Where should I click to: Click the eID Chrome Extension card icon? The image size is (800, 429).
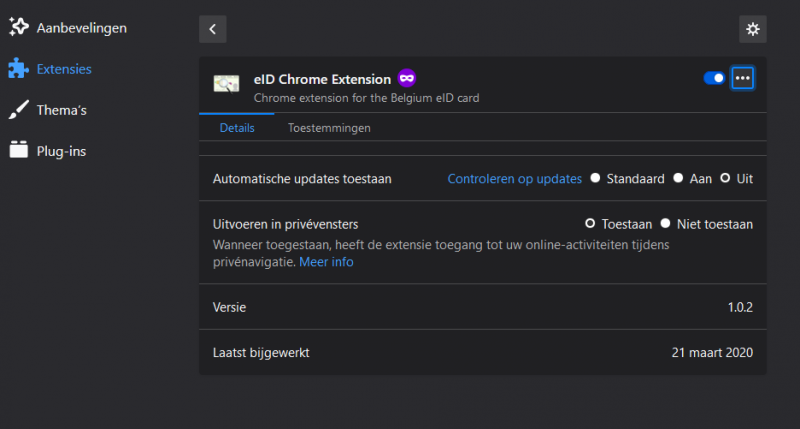(x=226, y=83)
